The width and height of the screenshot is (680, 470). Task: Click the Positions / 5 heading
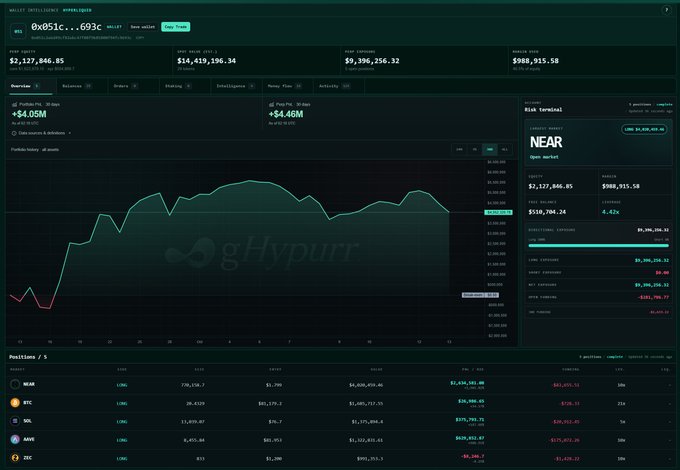[28, 357]
